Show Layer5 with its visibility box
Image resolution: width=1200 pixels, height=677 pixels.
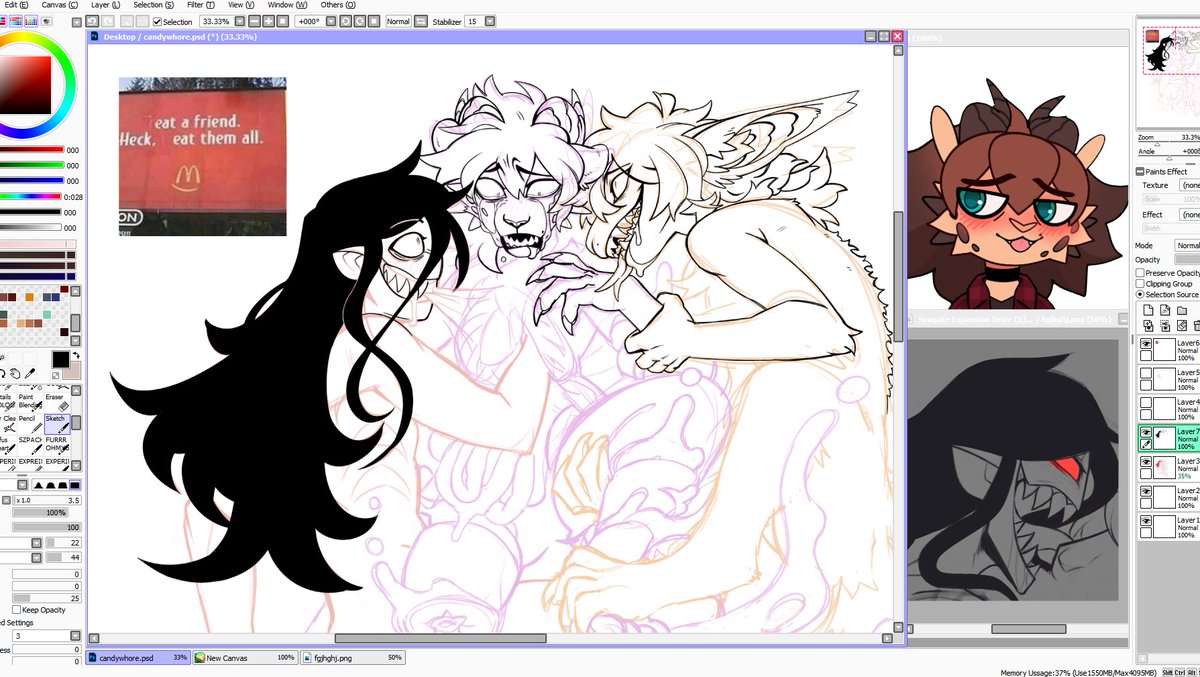(x=1146, y=374)
